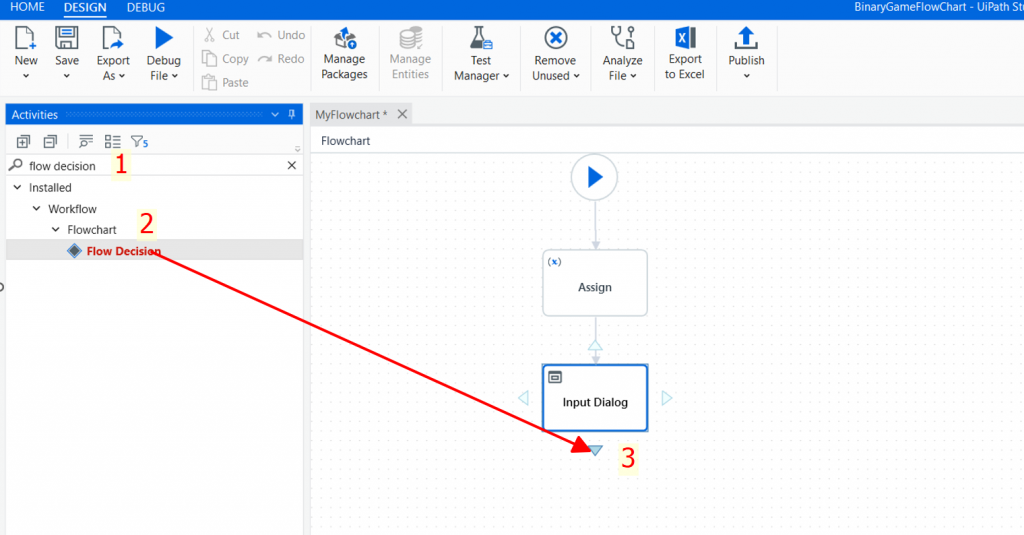Click the Debug File play icon

coord(164,37)
